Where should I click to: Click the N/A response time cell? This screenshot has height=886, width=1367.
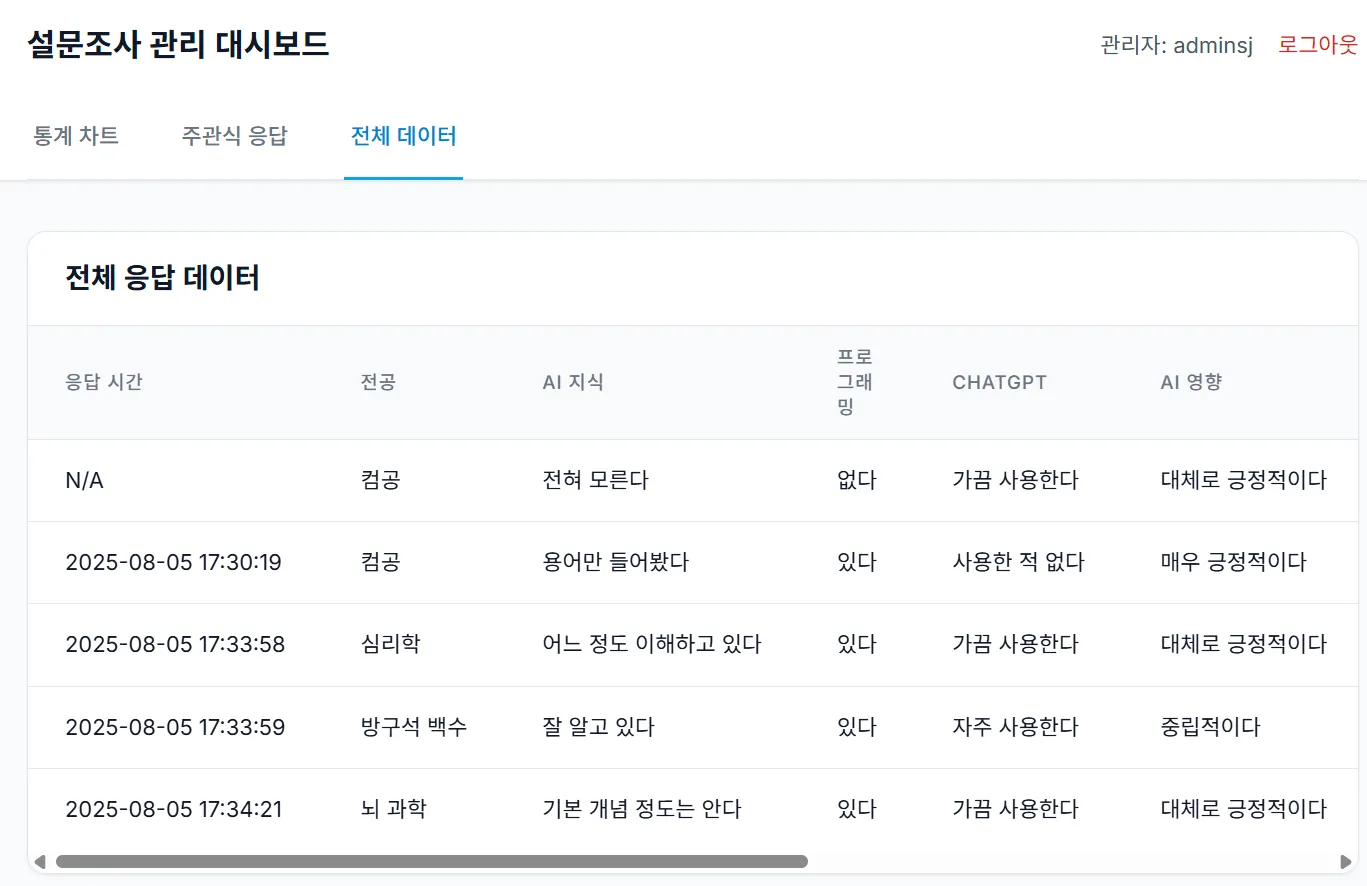pyautogui.click(x=84, y=480)
